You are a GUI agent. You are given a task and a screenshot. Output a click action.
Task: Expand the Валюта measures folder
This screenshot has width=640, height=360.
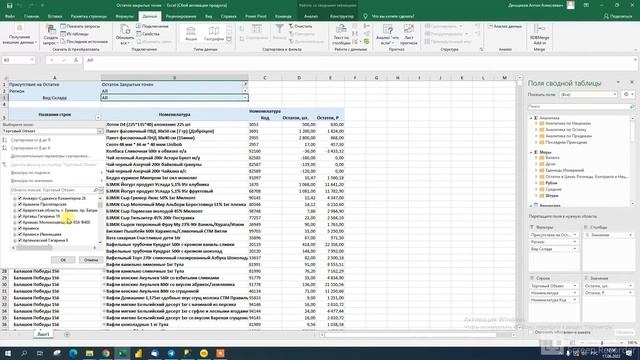tap(536, 158)
